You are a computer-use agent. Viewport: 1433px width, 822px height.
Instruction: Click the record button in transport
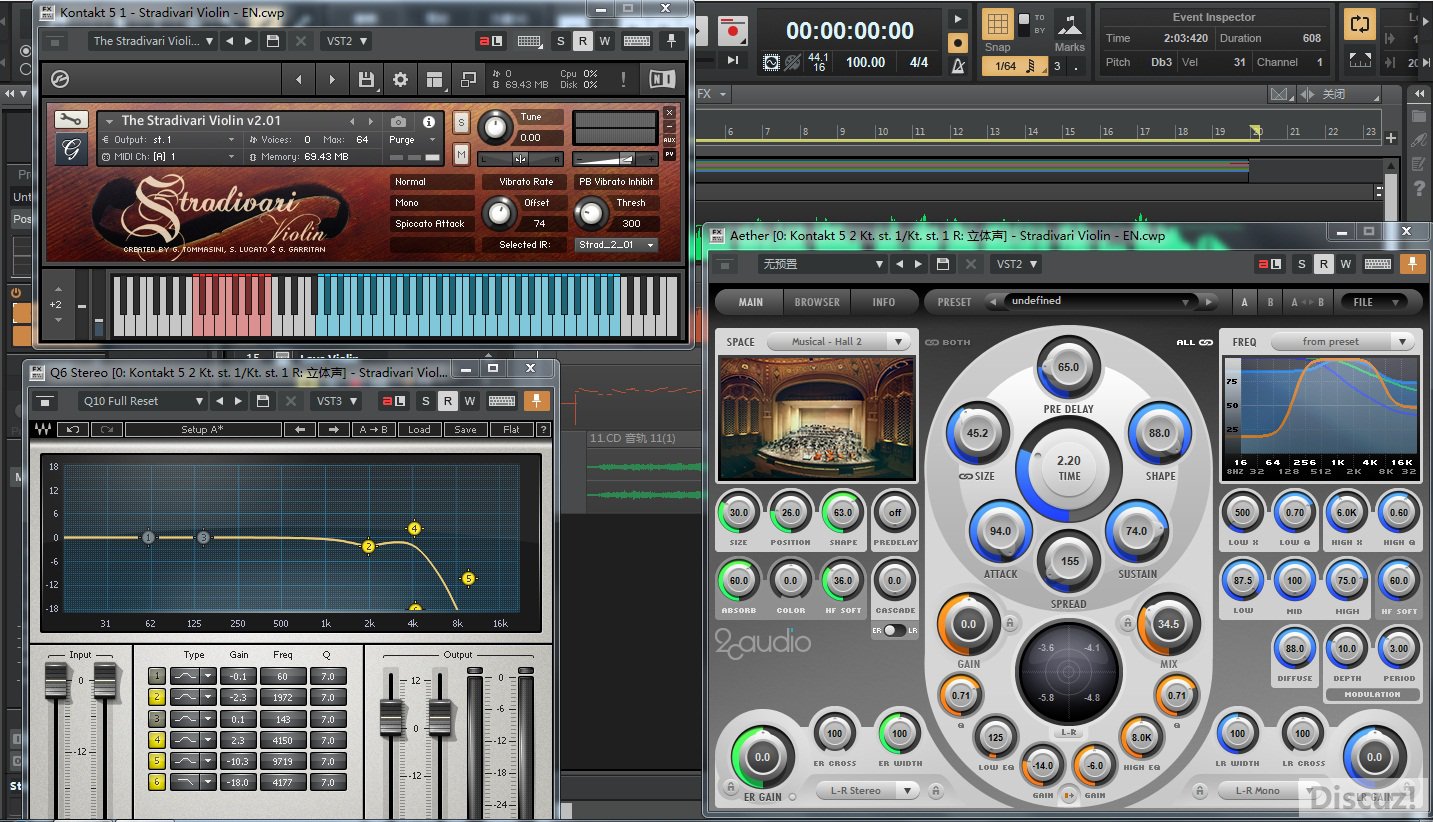pyautogui.click(x=733, y=31)
